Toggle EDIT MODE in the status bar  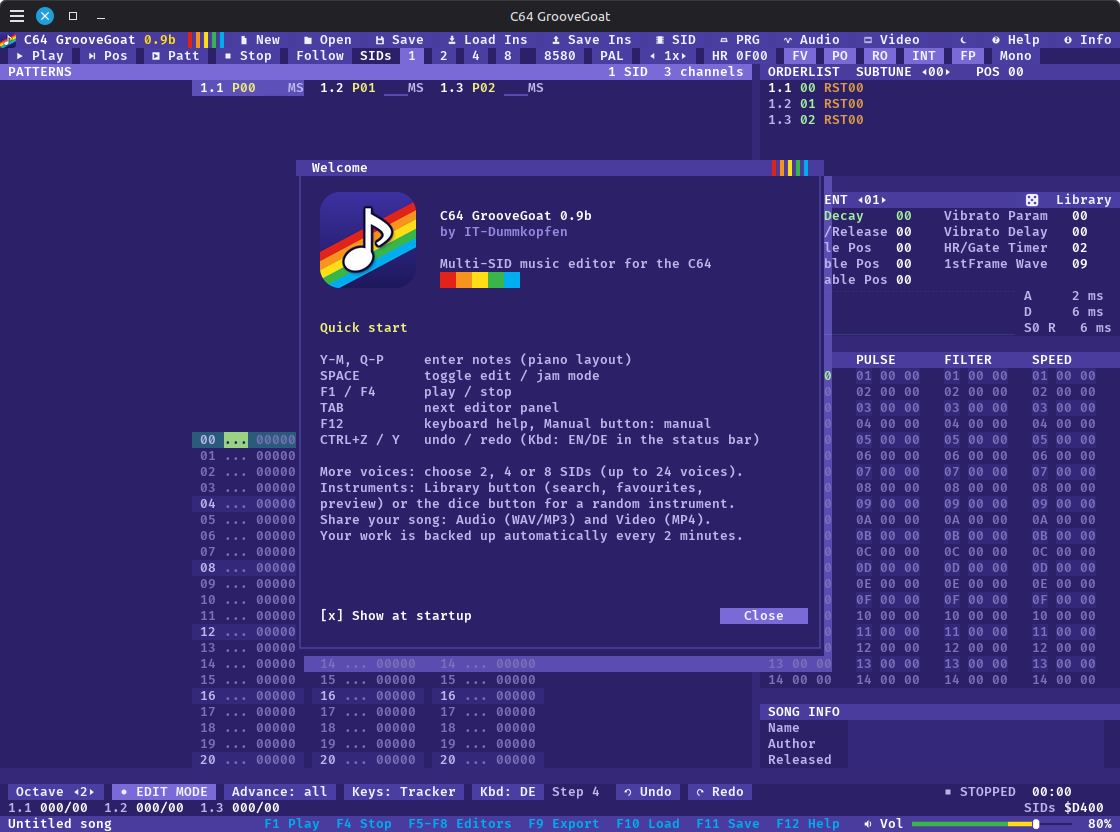click(164, 791)
